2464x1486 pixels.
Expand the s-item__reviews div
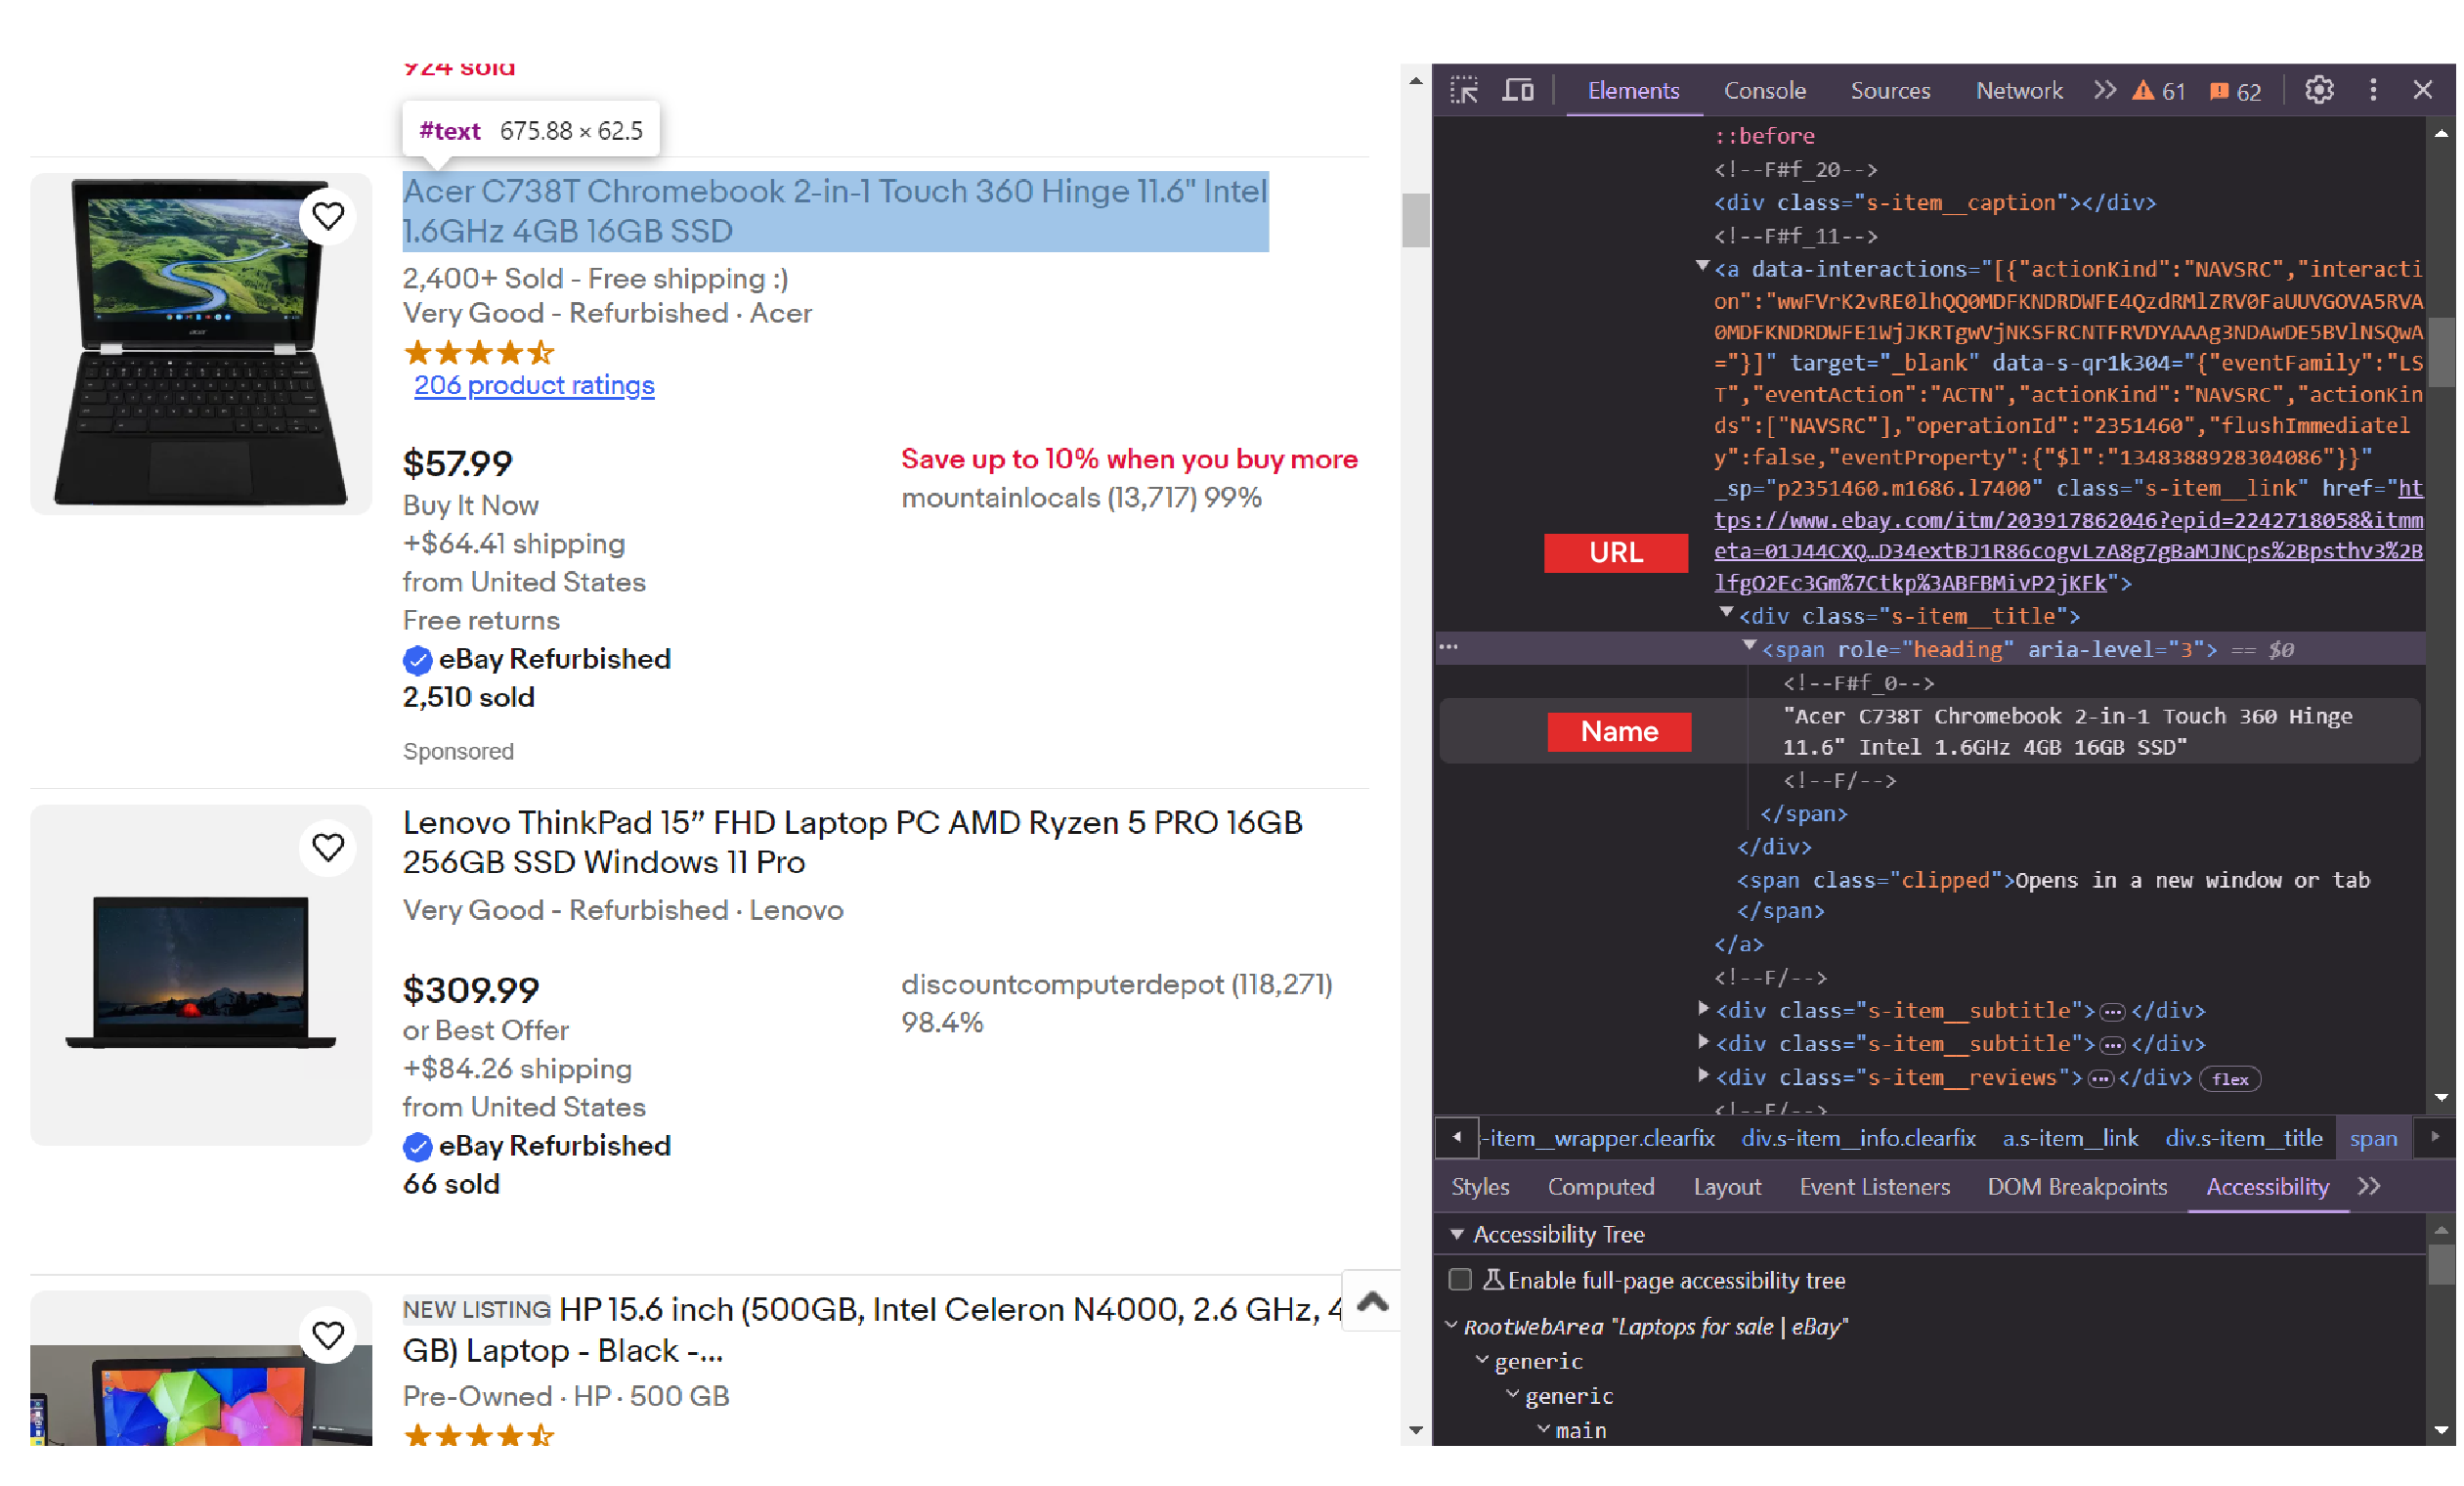[1703, 1075]
